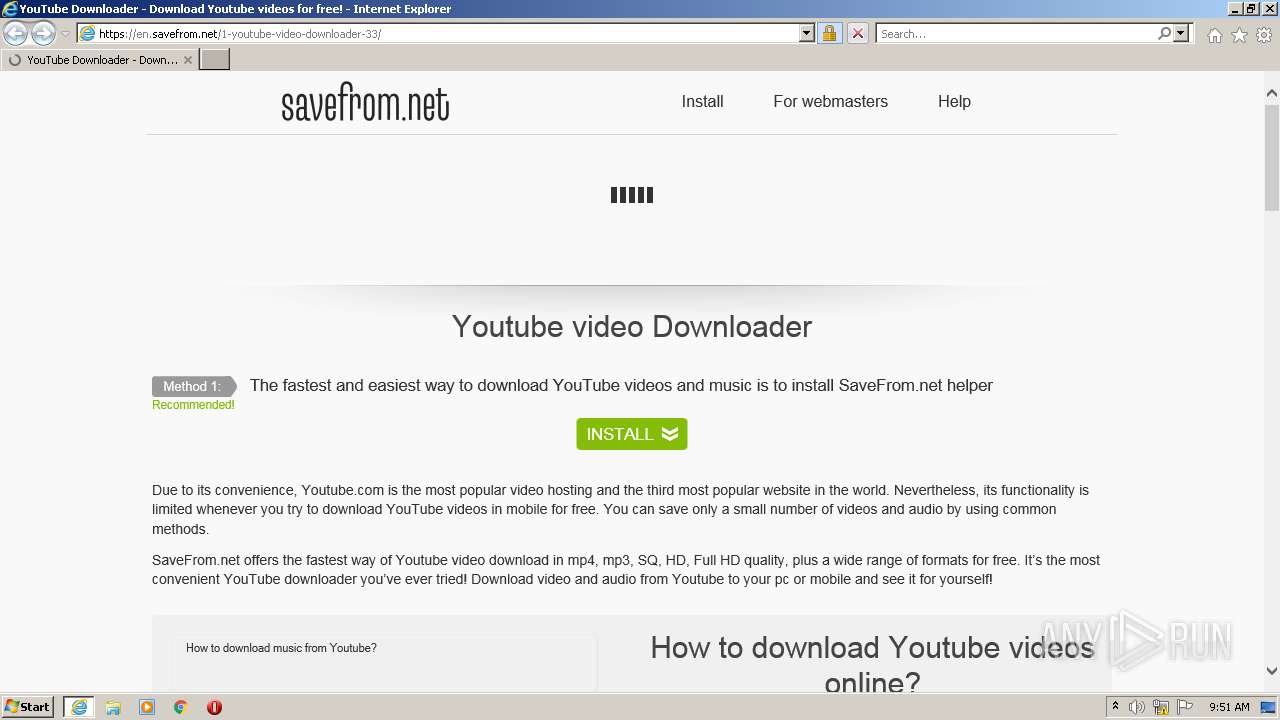Viewport: 1280px width, 720px height.
Task: Open the Help navigation link
Action: pos(954,101)
